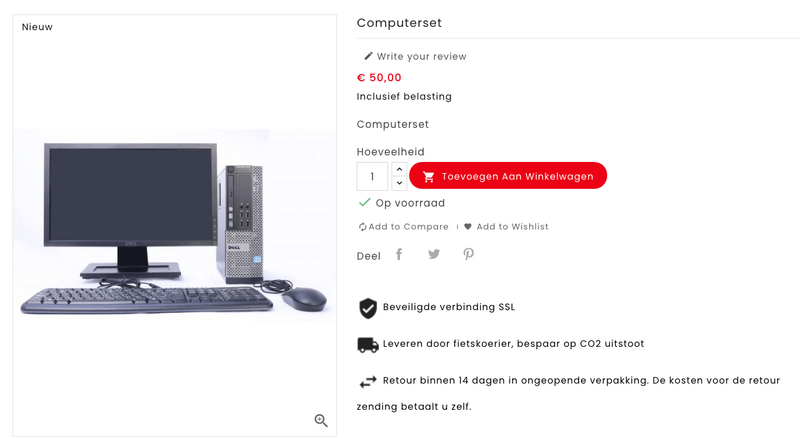
Task: Share product on Facebook
Action: click(x=399, y=254)
